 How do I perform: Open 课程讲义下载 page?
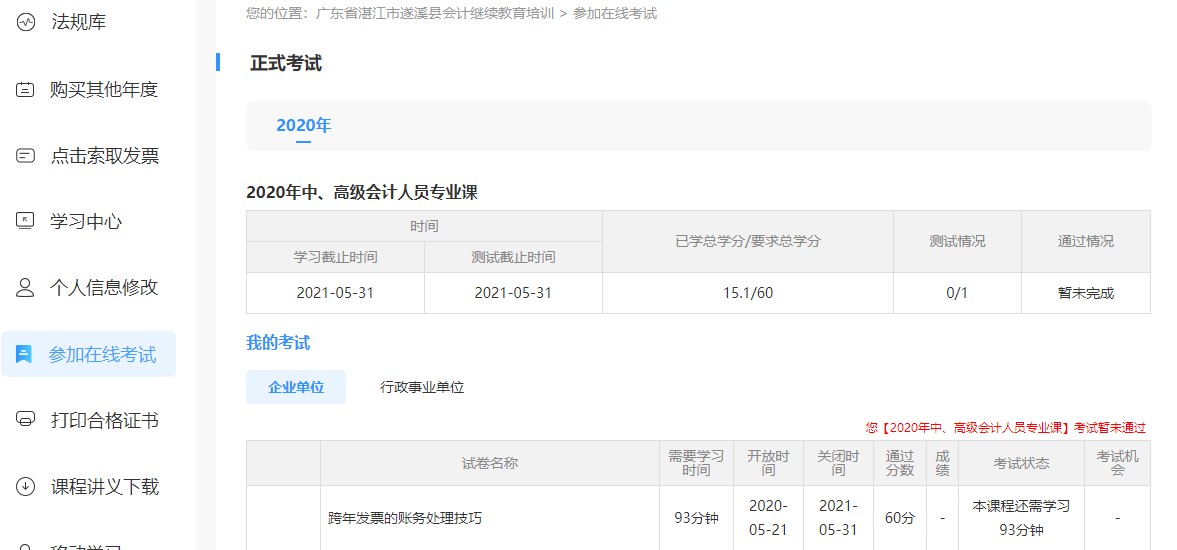point(104,486)
